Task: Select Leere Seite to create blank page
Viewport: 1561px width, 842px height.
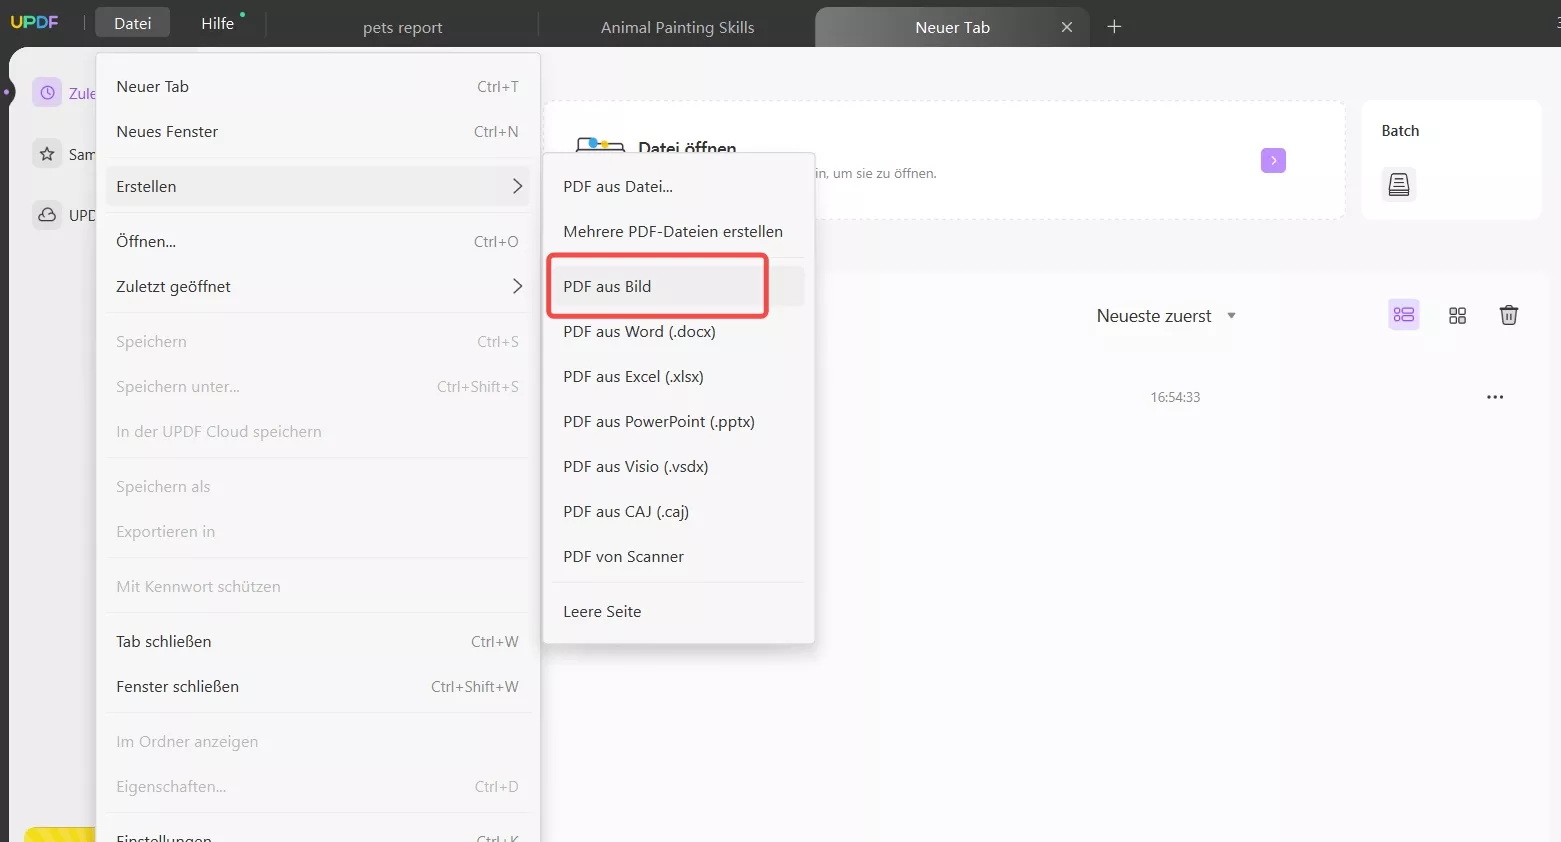Action: coord(678,611)
